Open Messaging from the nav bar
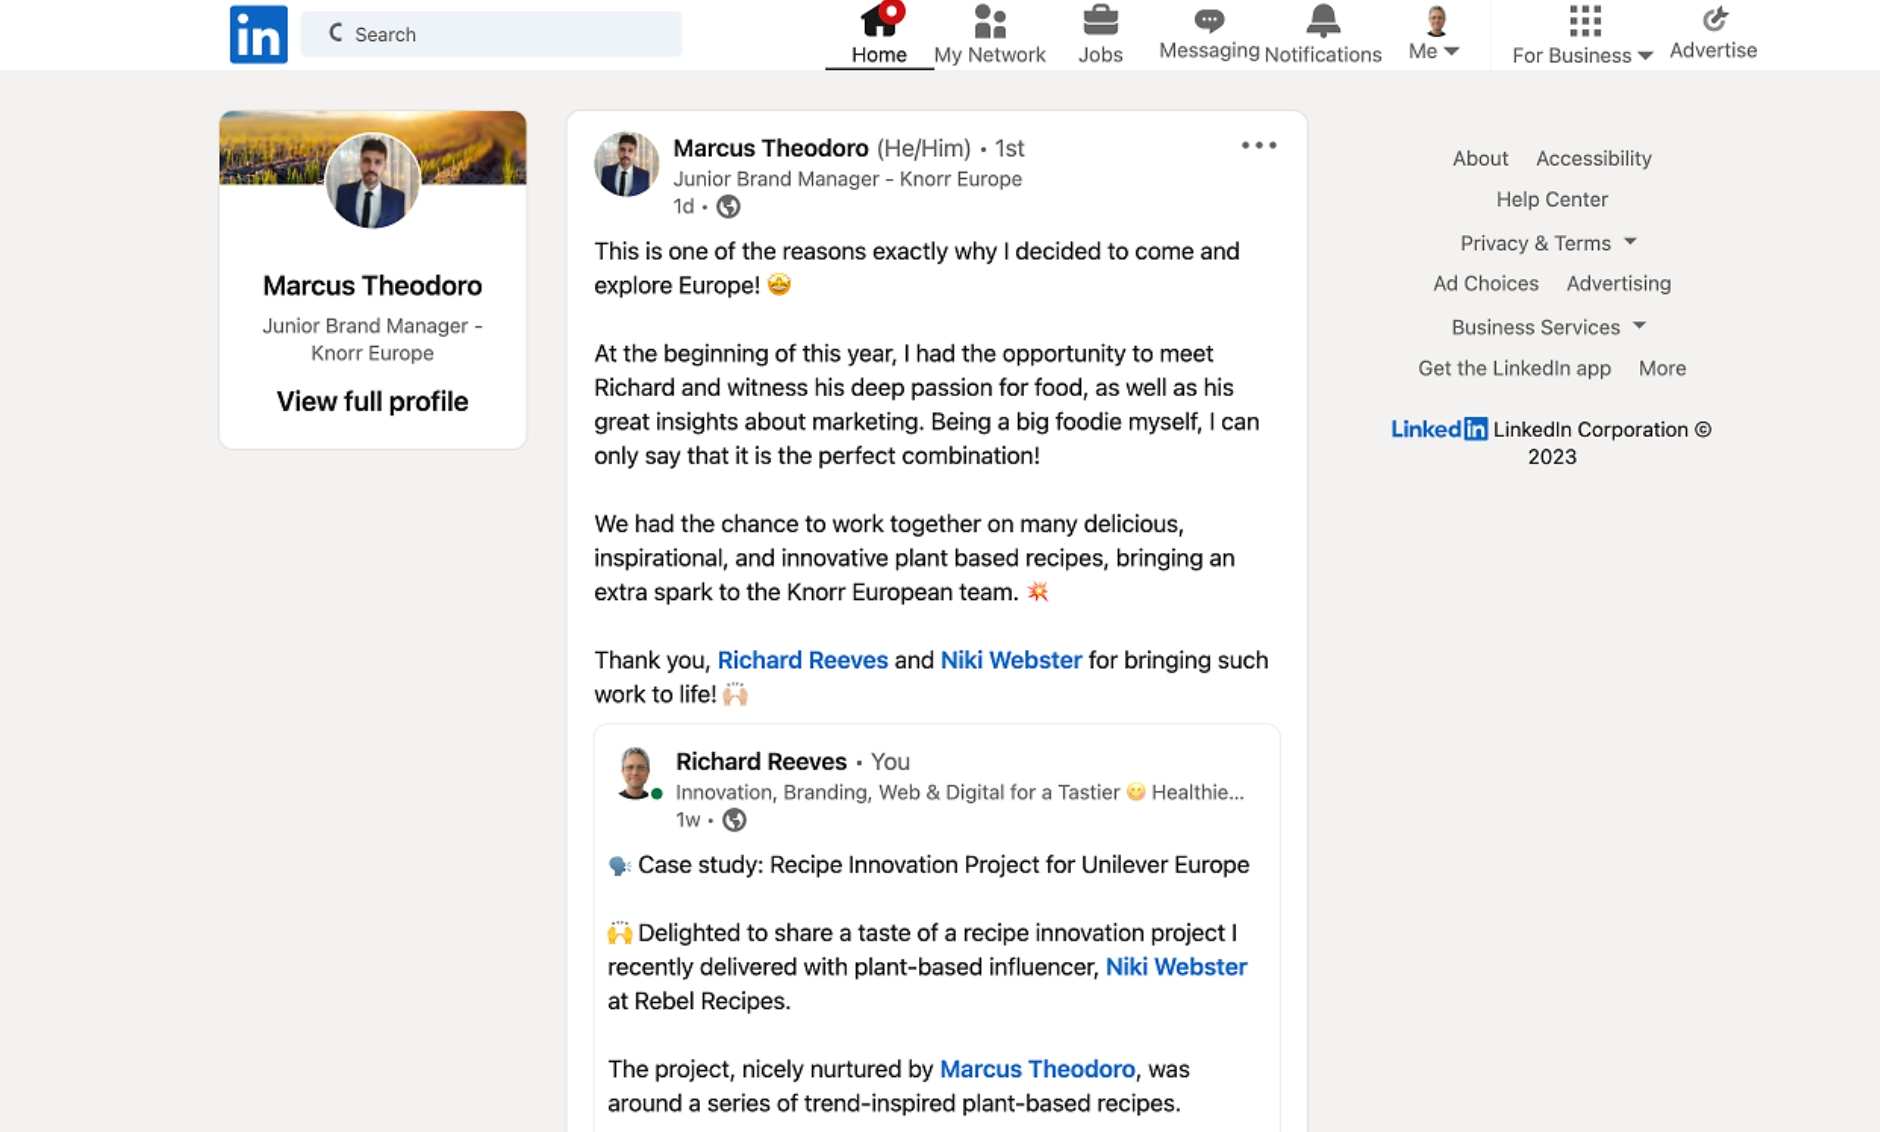Screen dimensions: 1880x1132 click(x=1208, y=34)
